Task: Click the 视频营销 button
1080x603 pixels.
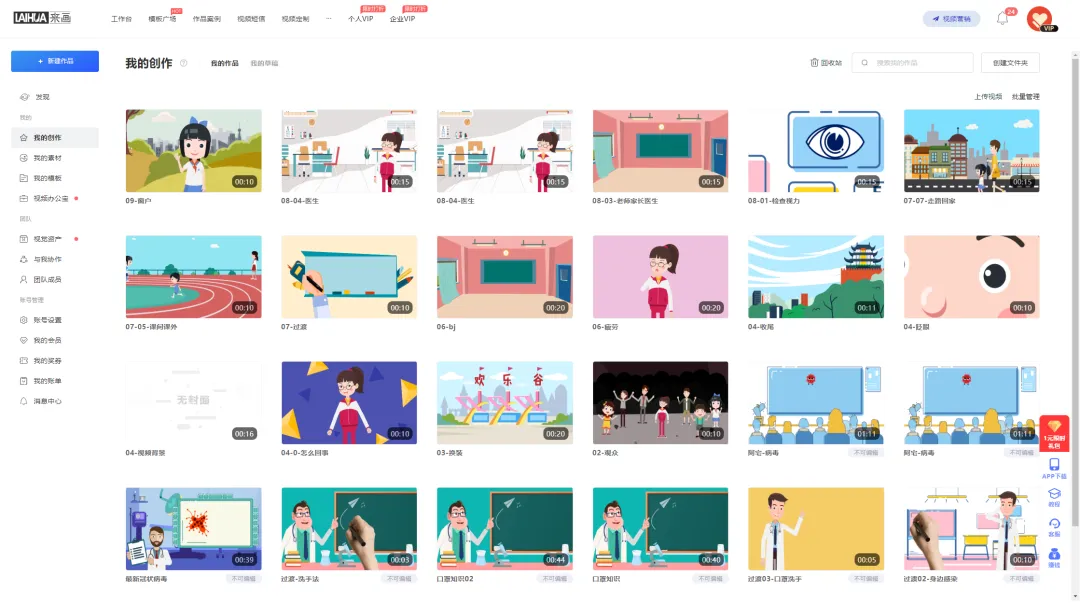Action: click(951, 19)
